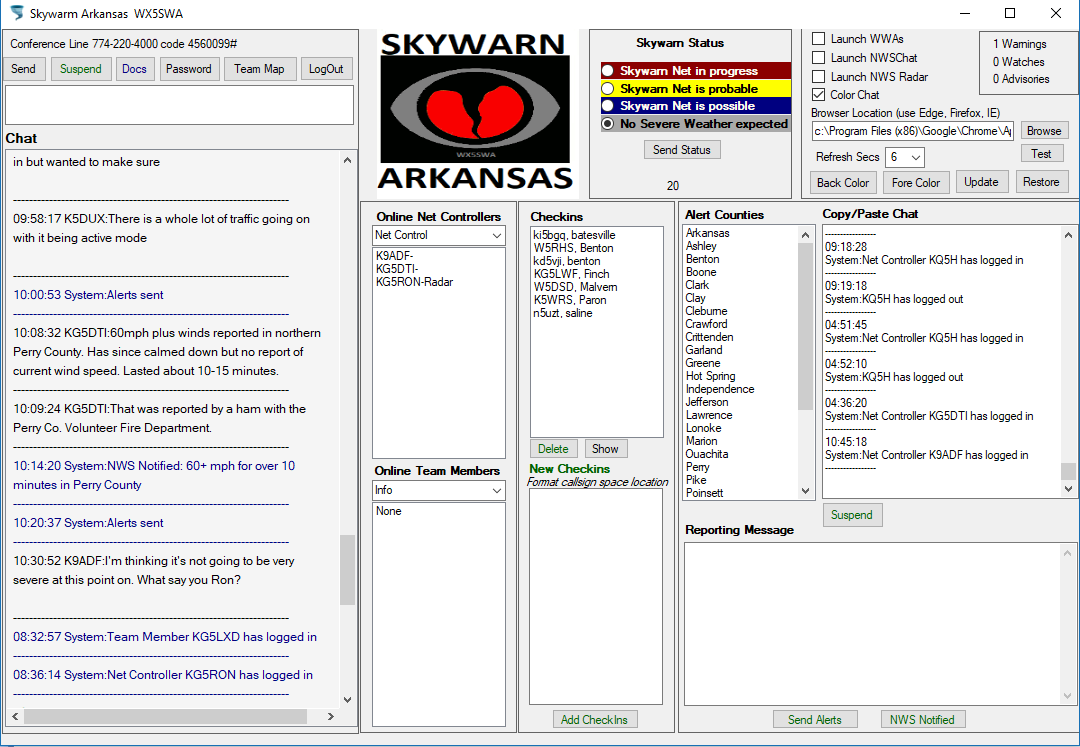Select checkin 'n5uzt, saline'

click(x=563, y=313)
